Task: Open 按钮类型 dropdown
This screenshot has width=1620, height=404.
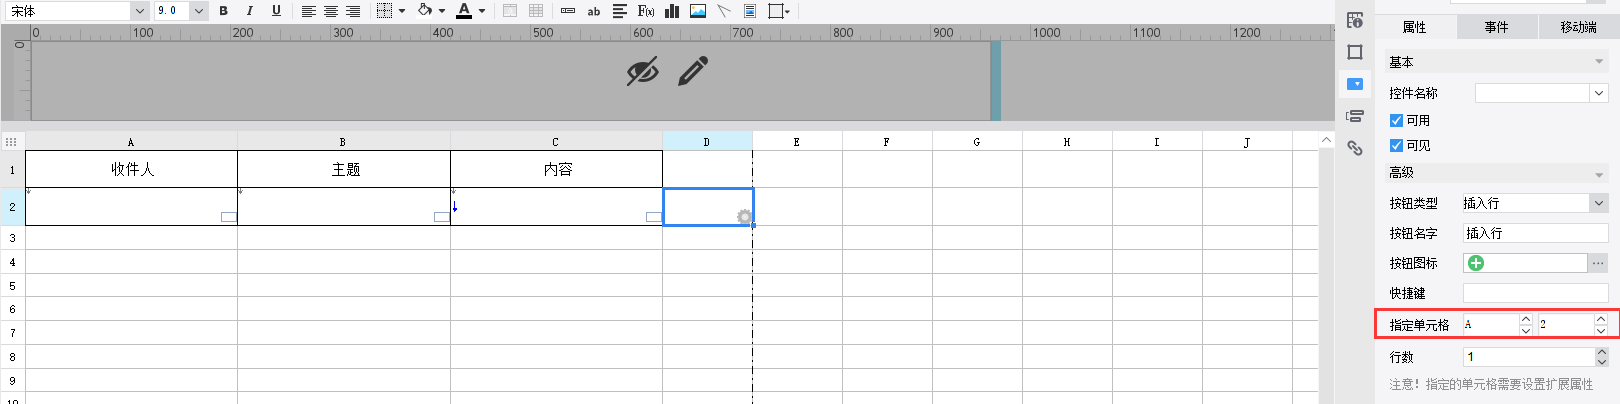Action: [x=1598, y=203]
